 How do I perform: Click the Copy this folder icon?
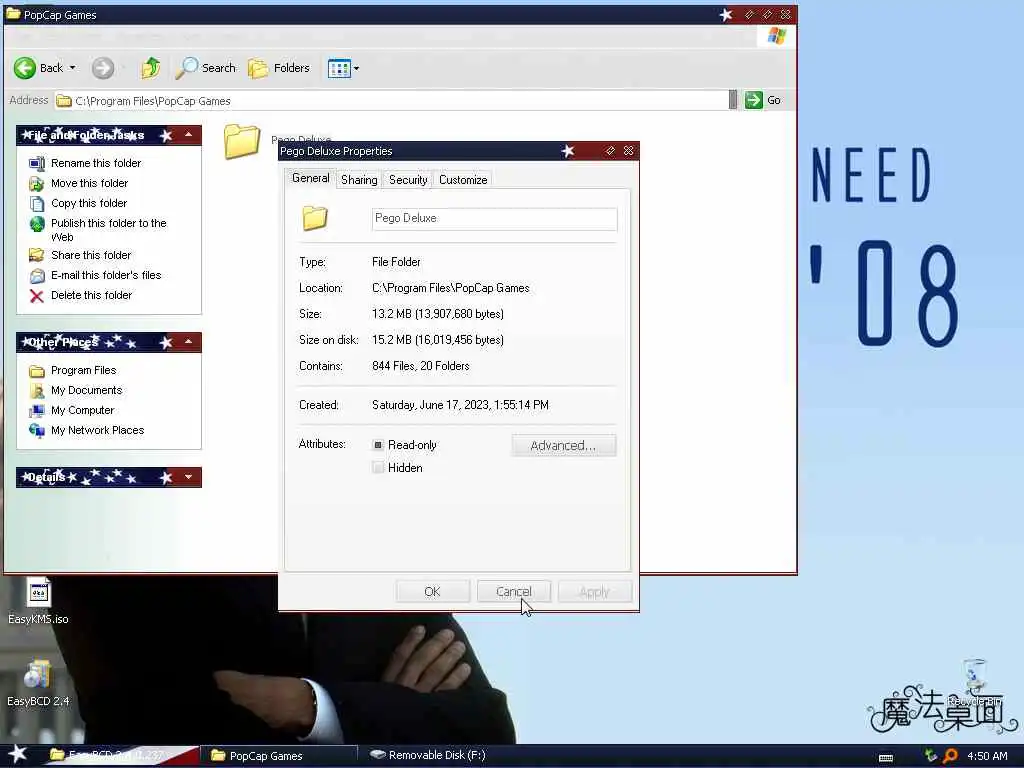point(37,203)
